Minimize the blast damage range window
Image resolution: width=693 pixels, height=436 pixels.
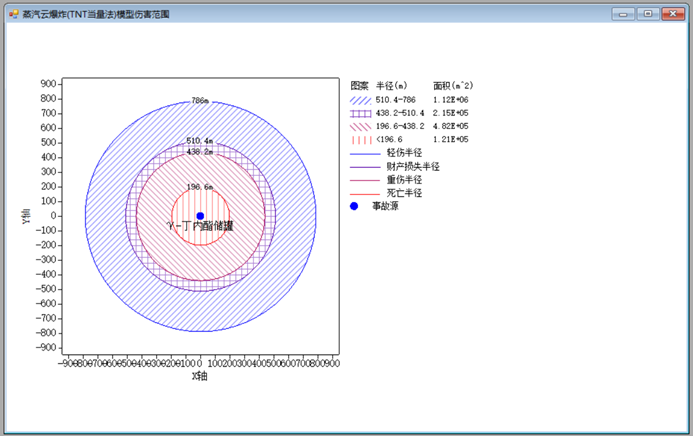tap(623, 14)
